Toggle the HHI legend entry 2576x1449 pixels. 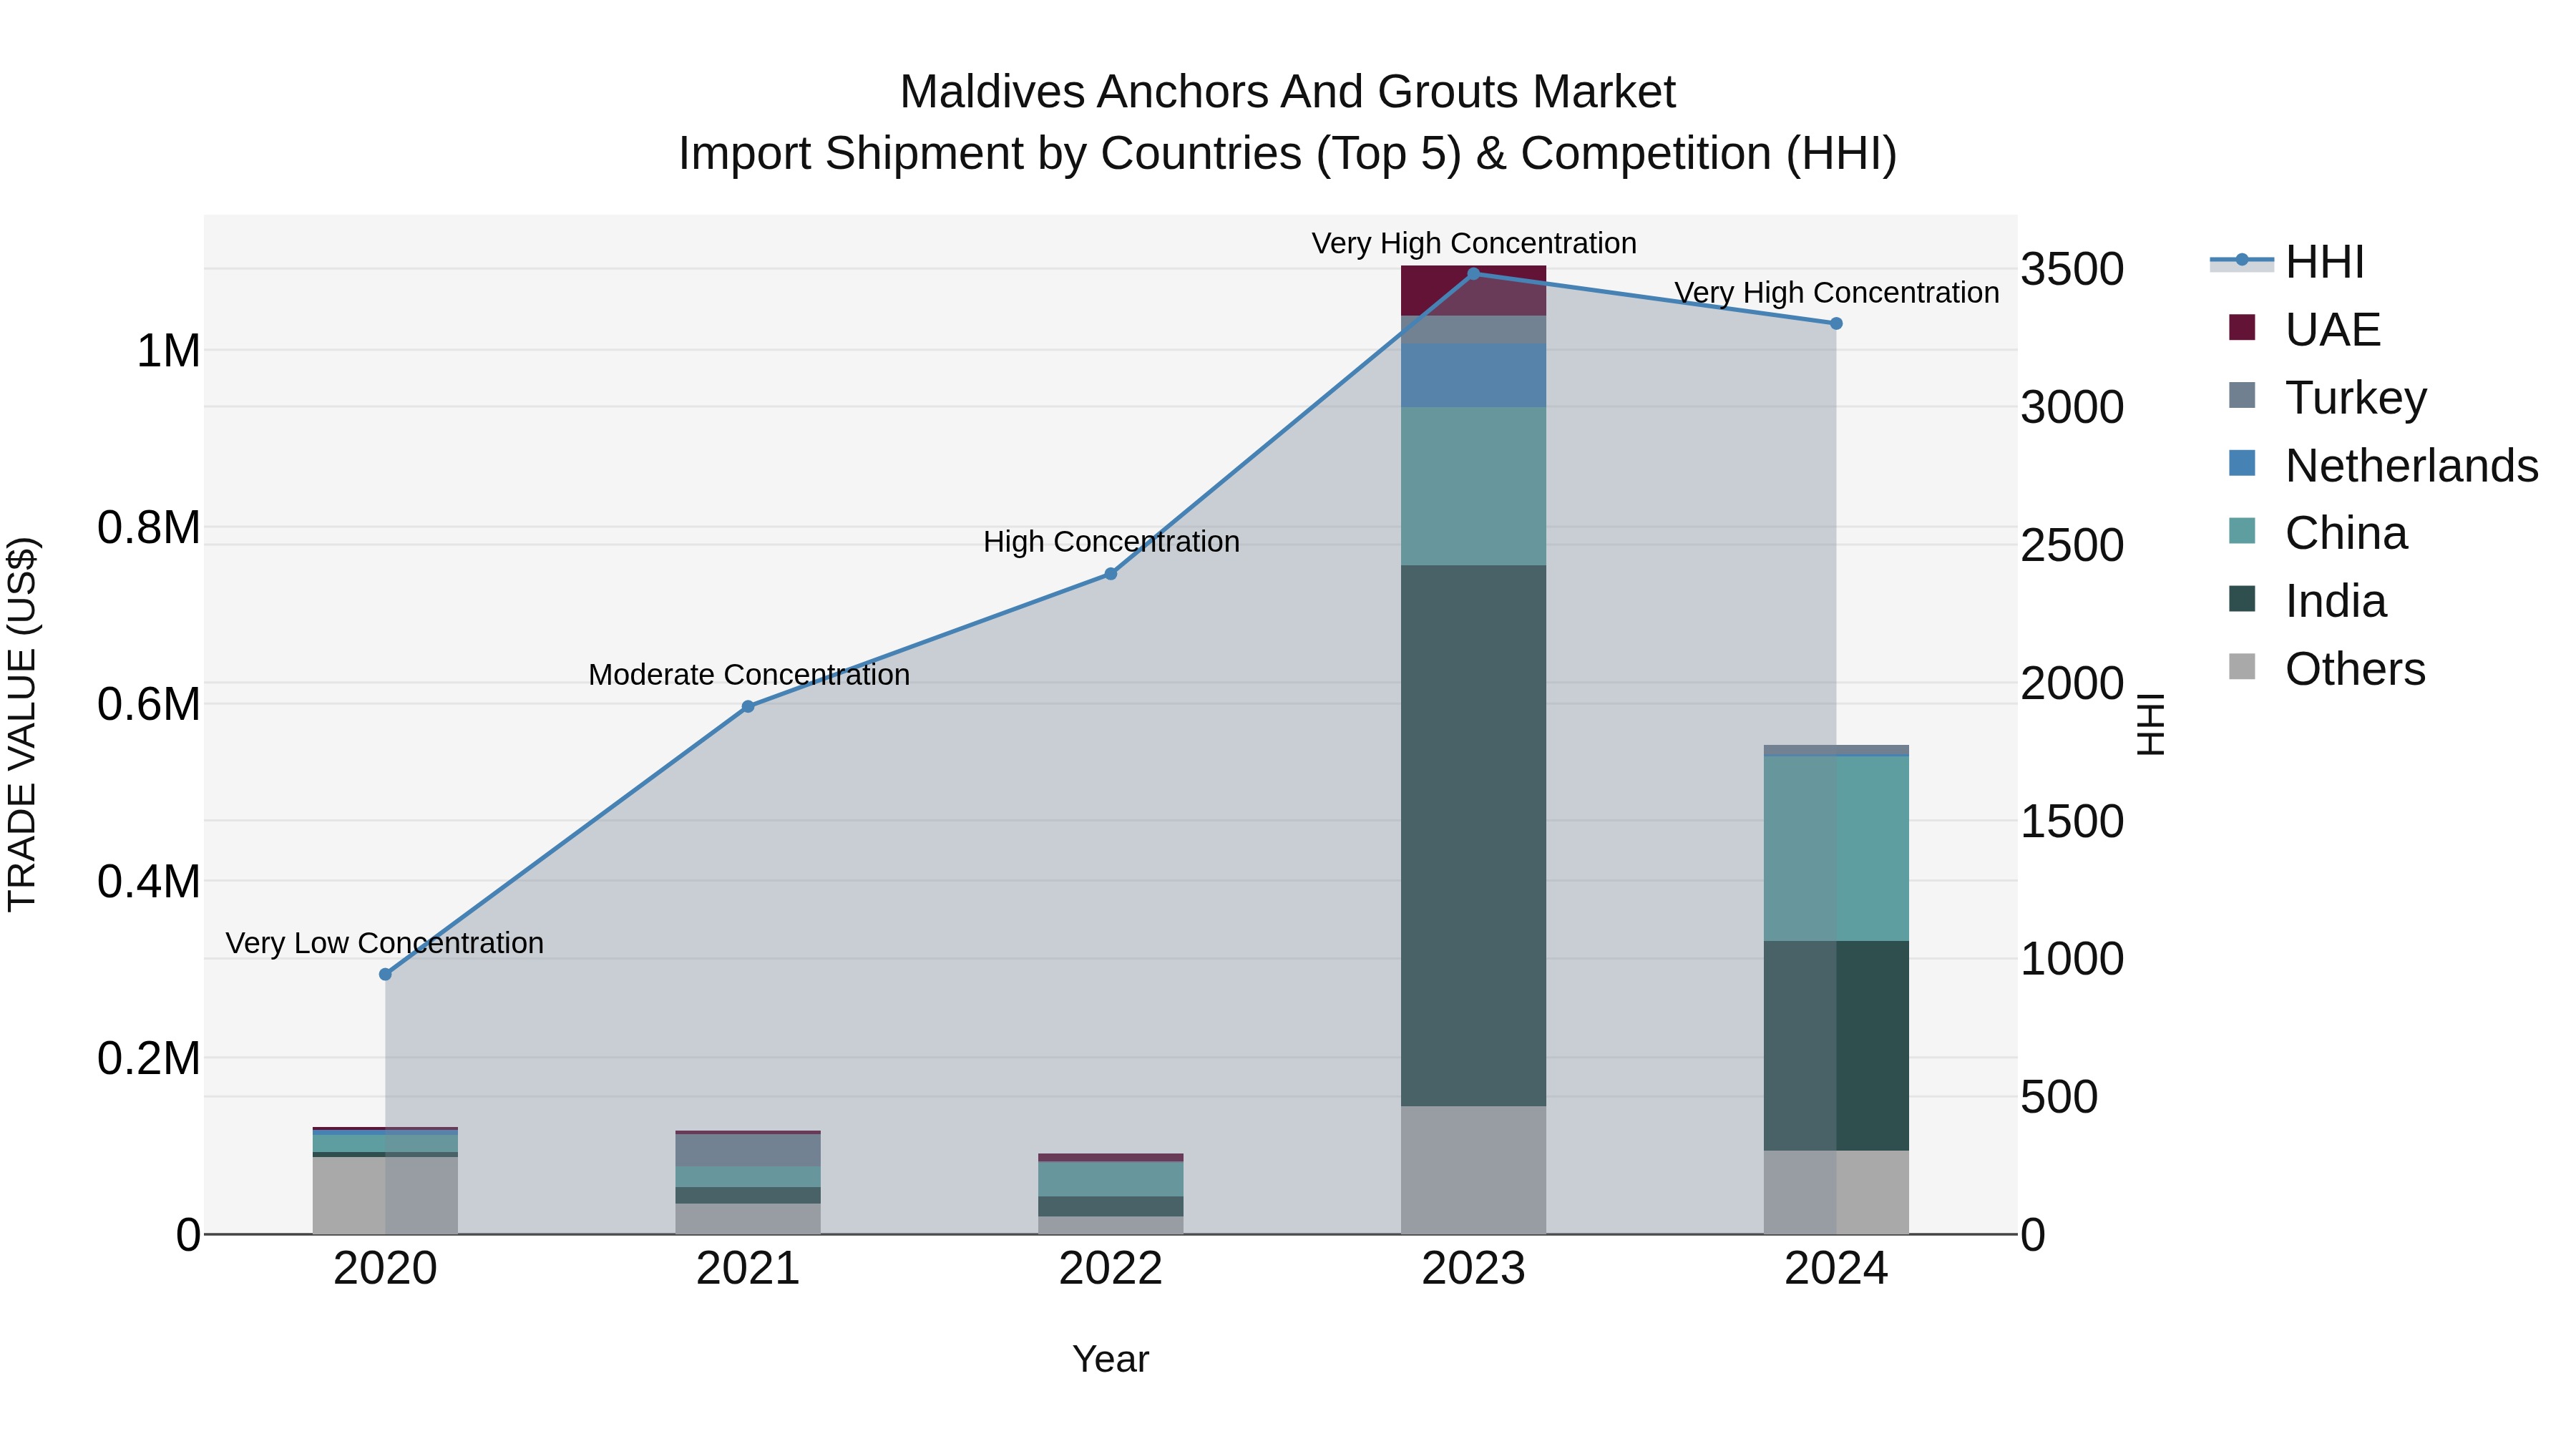(x=2288, y=262)
